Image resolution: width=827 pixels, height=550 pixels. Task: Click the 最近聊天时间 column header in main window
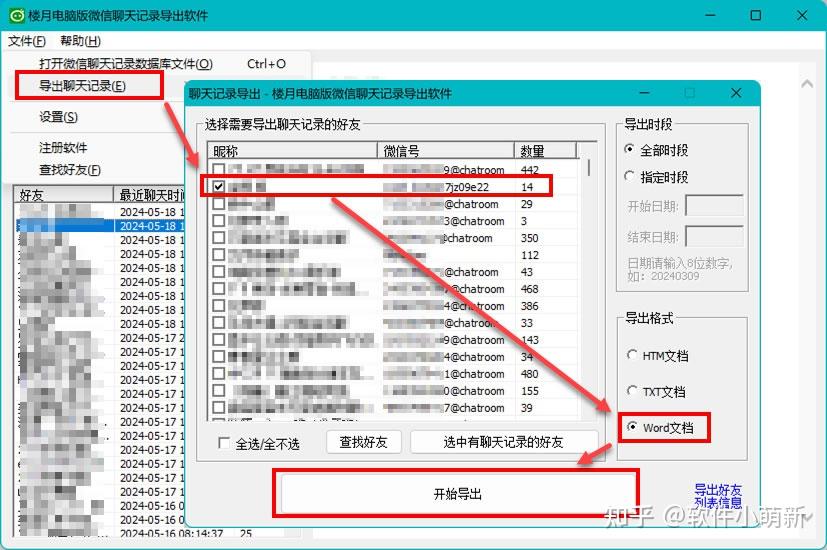[150, 195]
